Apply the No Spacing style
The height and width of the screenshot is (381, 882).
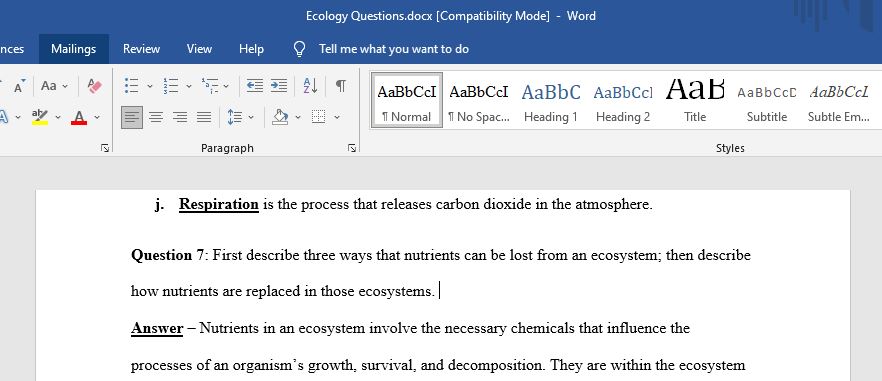(479, 100)
